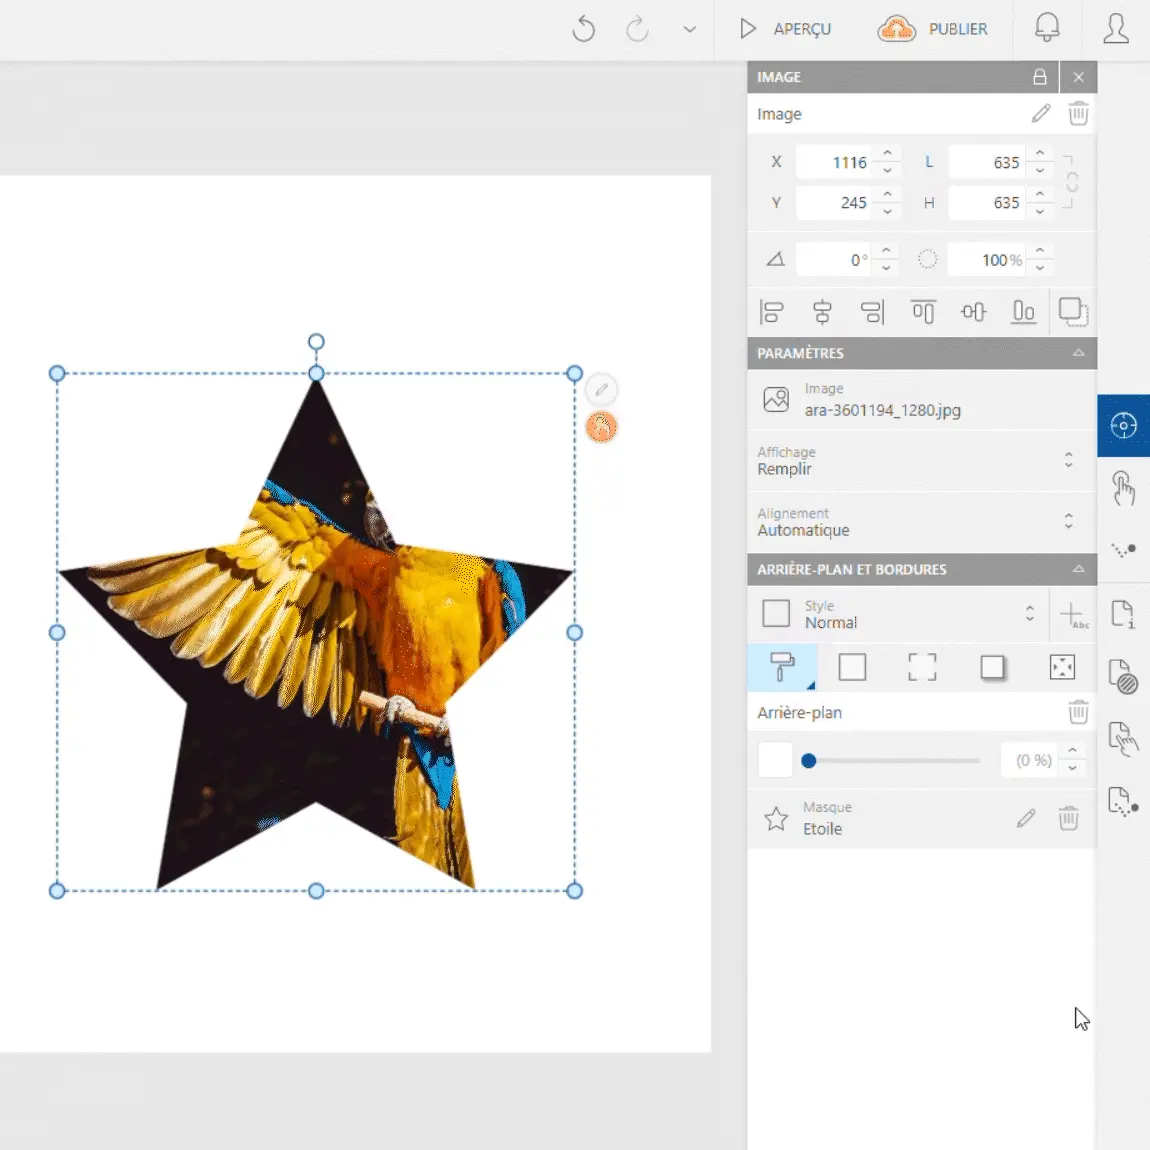Toggle the aspect ratio link for size

click(1072, 182)
